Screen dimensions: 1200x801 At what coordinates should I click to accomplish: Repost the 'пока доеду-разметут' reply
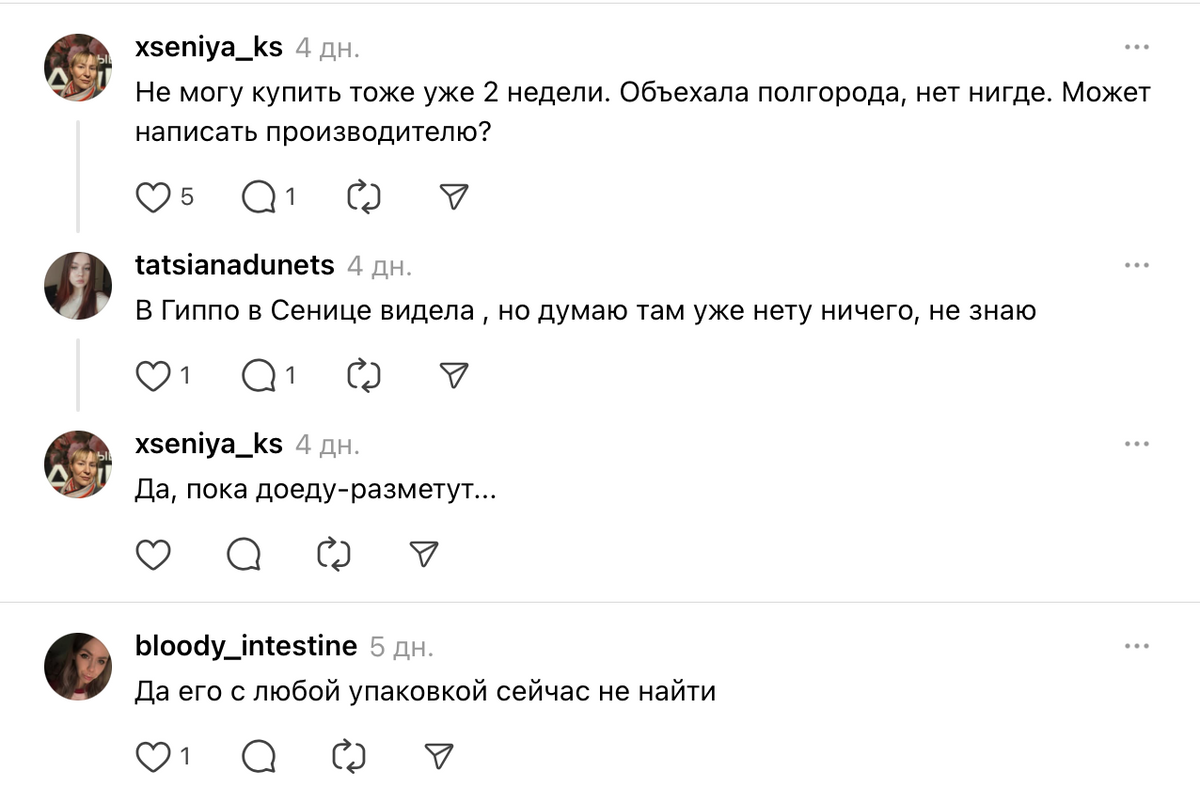(x=334, y=554)
